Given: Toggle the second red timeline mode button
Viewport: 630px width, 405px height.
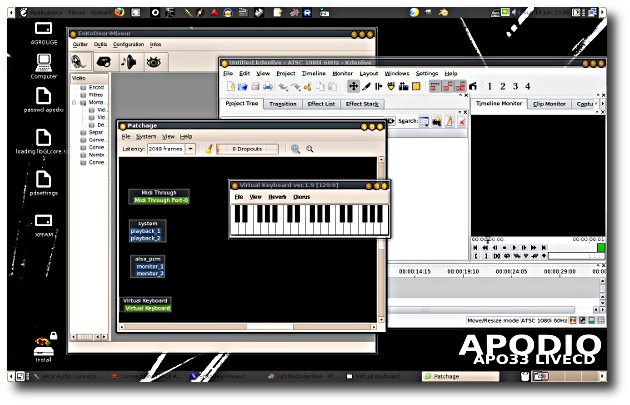Looking at the screenshot, I should coord(448,86).
